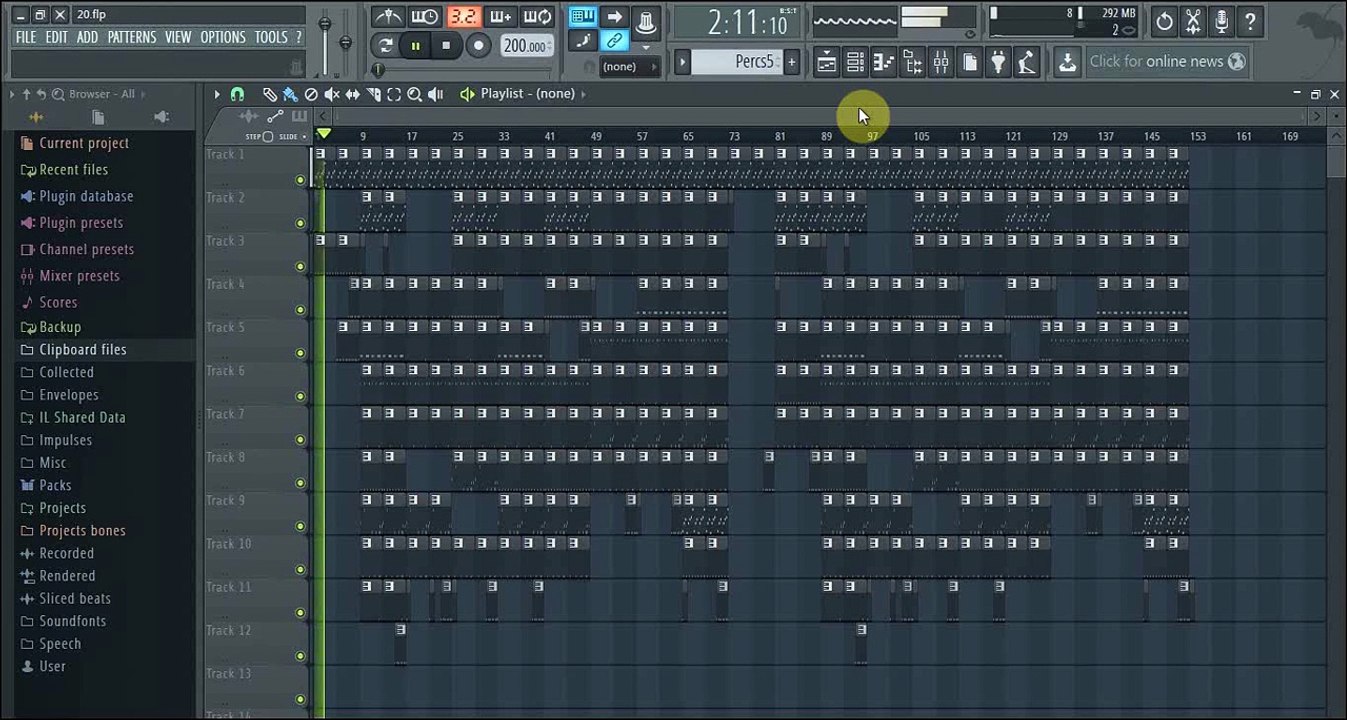Open Current project in browser
This screenshot has height=720, width=1347.
(x=84, y=143)
